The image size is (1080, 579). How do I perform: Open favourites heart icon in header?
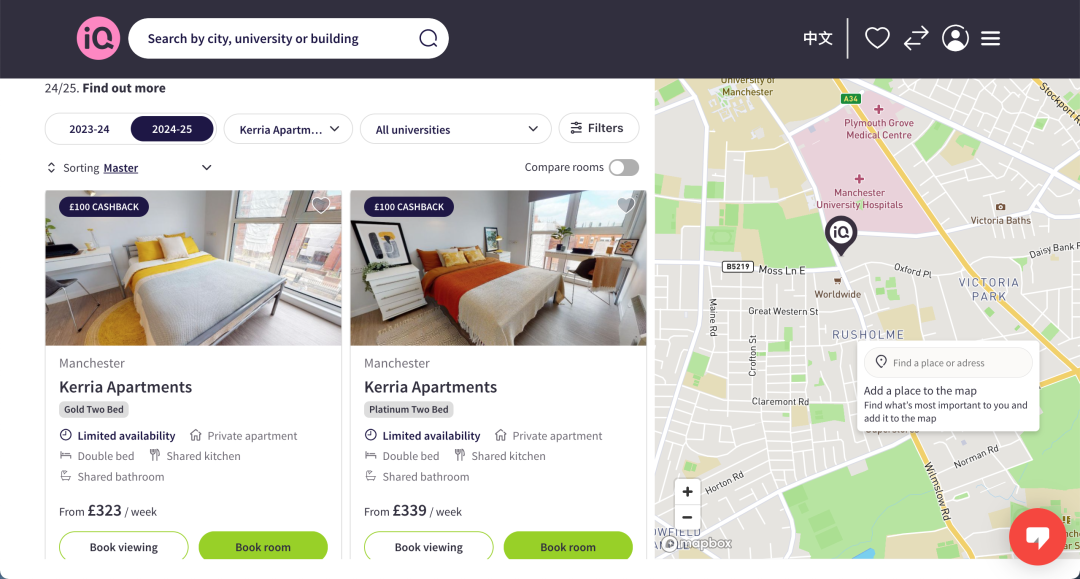coord(877,38)
